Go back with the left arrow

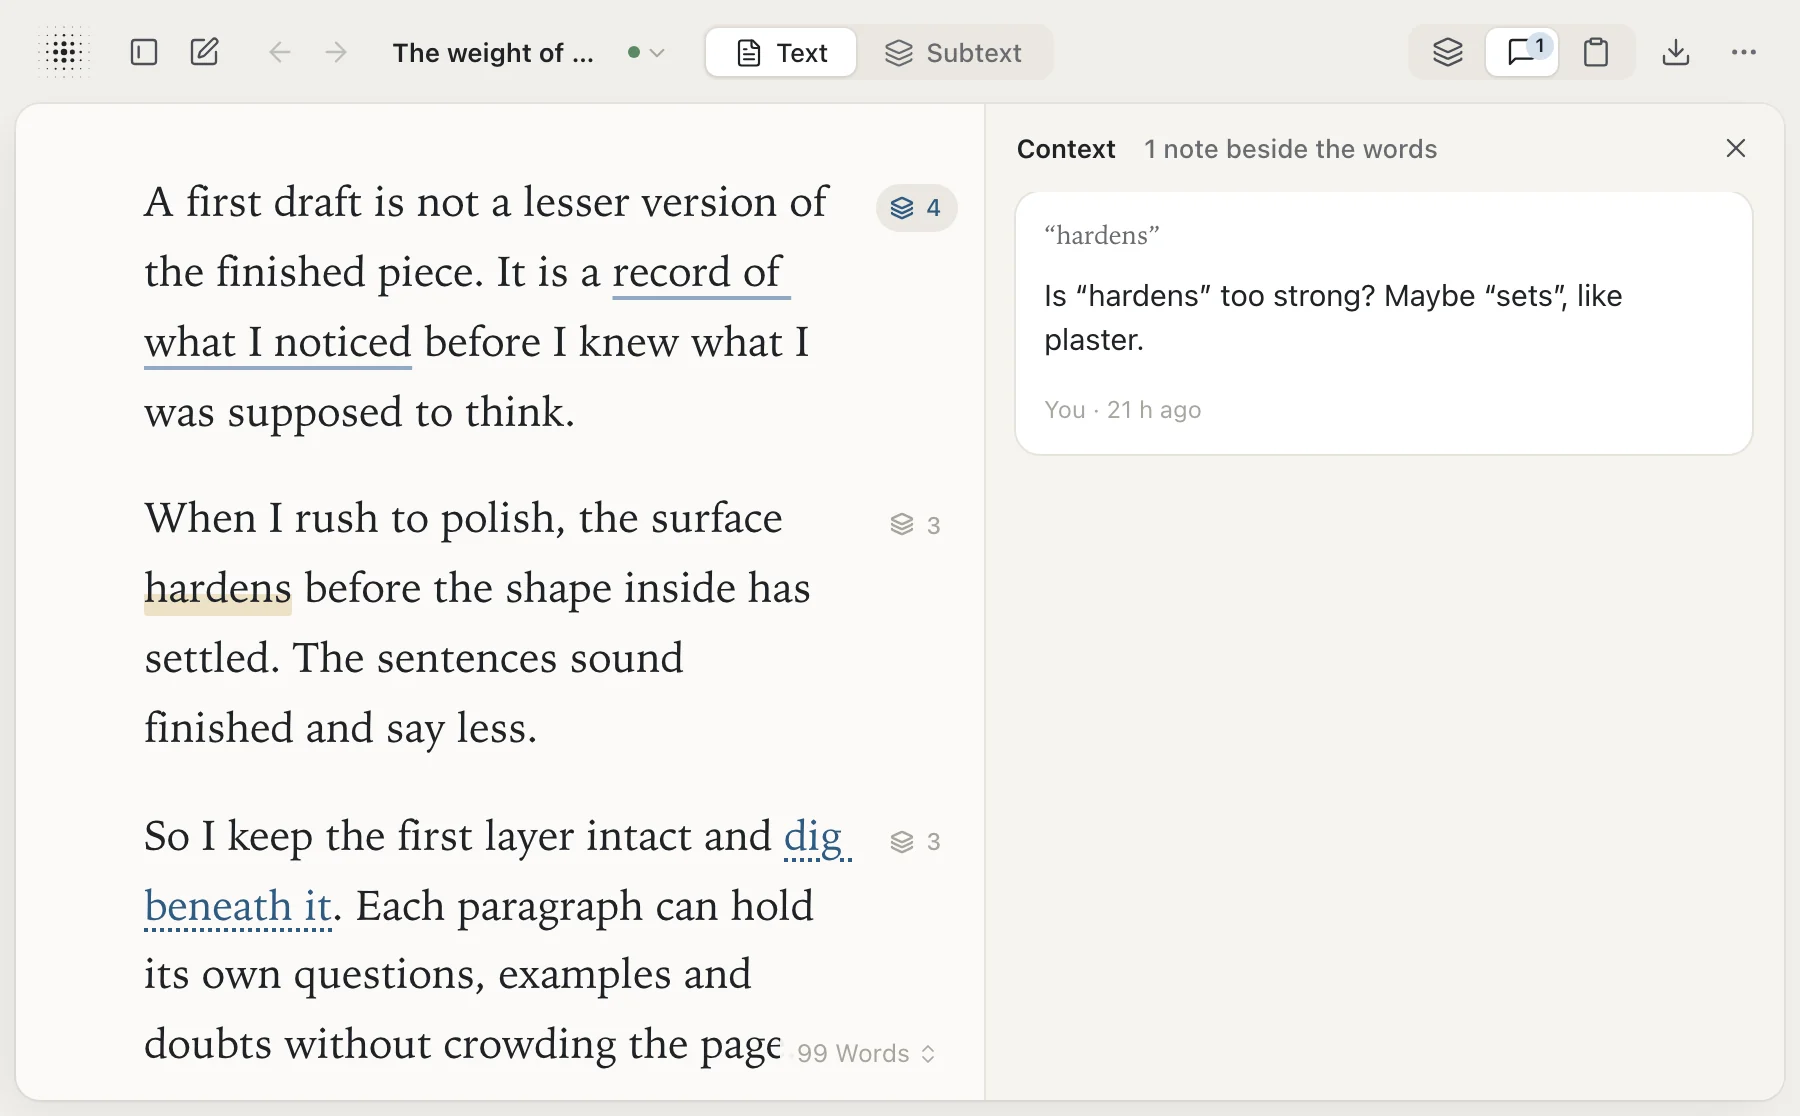(x=280, y=52)
